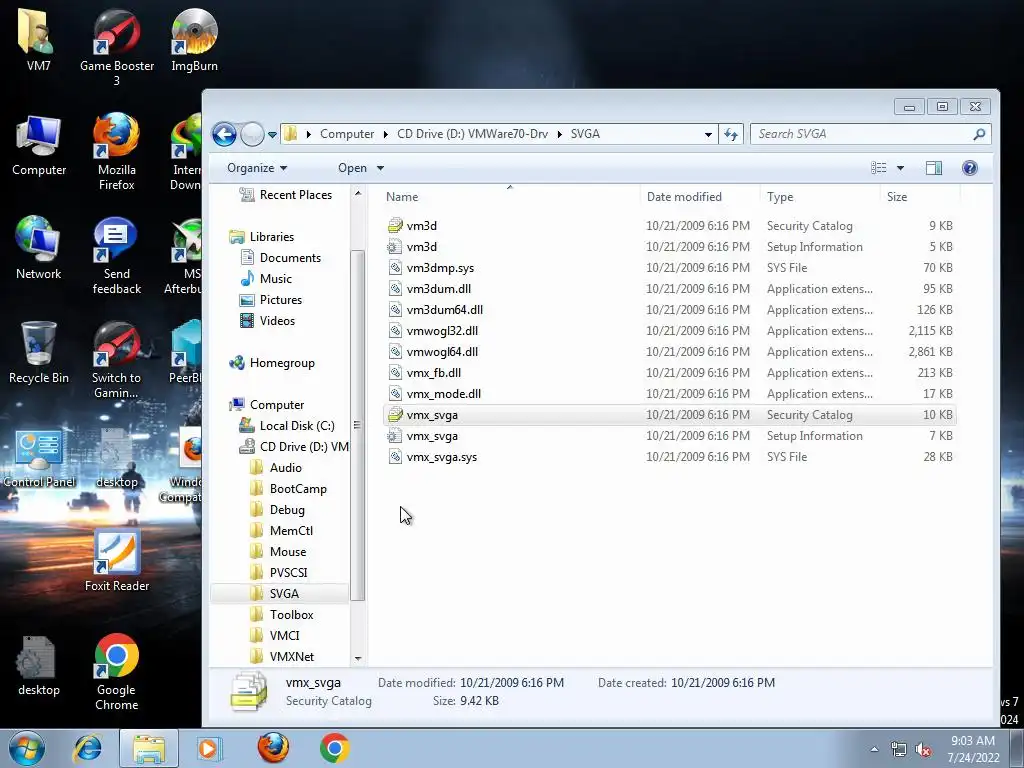The width and height of the screenshot is (1024, 768).
Task: Launch Chrome from the taskbar
Action: click(334, 748)
